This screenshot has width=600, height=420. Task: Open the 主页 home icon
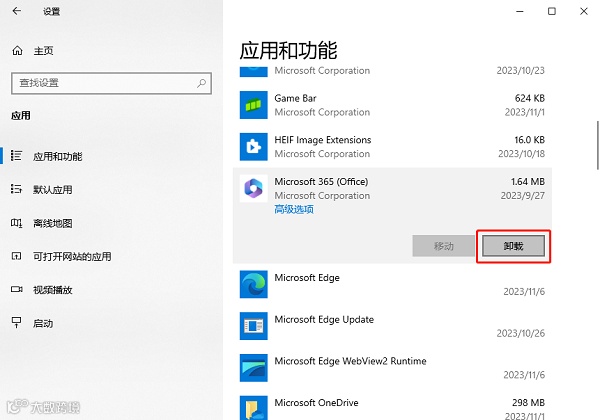17,50
